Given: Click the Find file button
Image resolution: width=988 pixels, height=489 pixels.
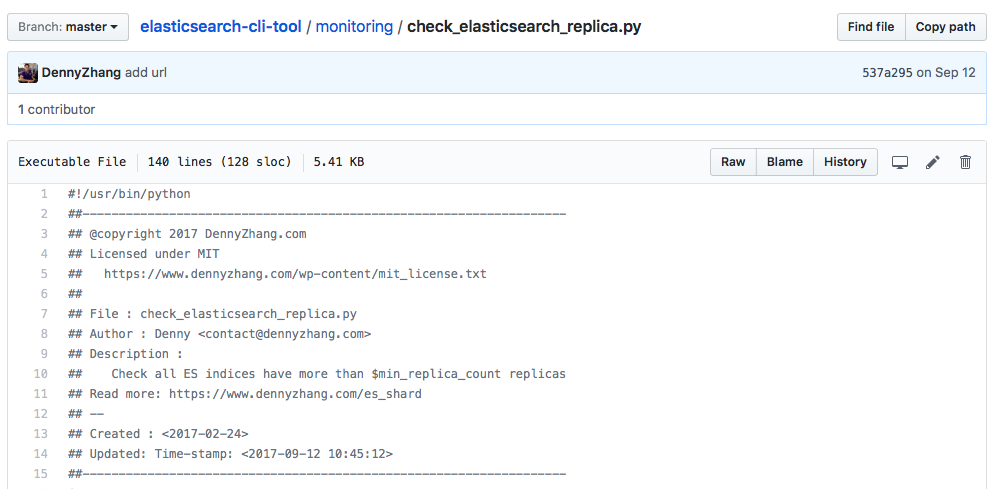Looking at the screenshot, I should (871, 27).
